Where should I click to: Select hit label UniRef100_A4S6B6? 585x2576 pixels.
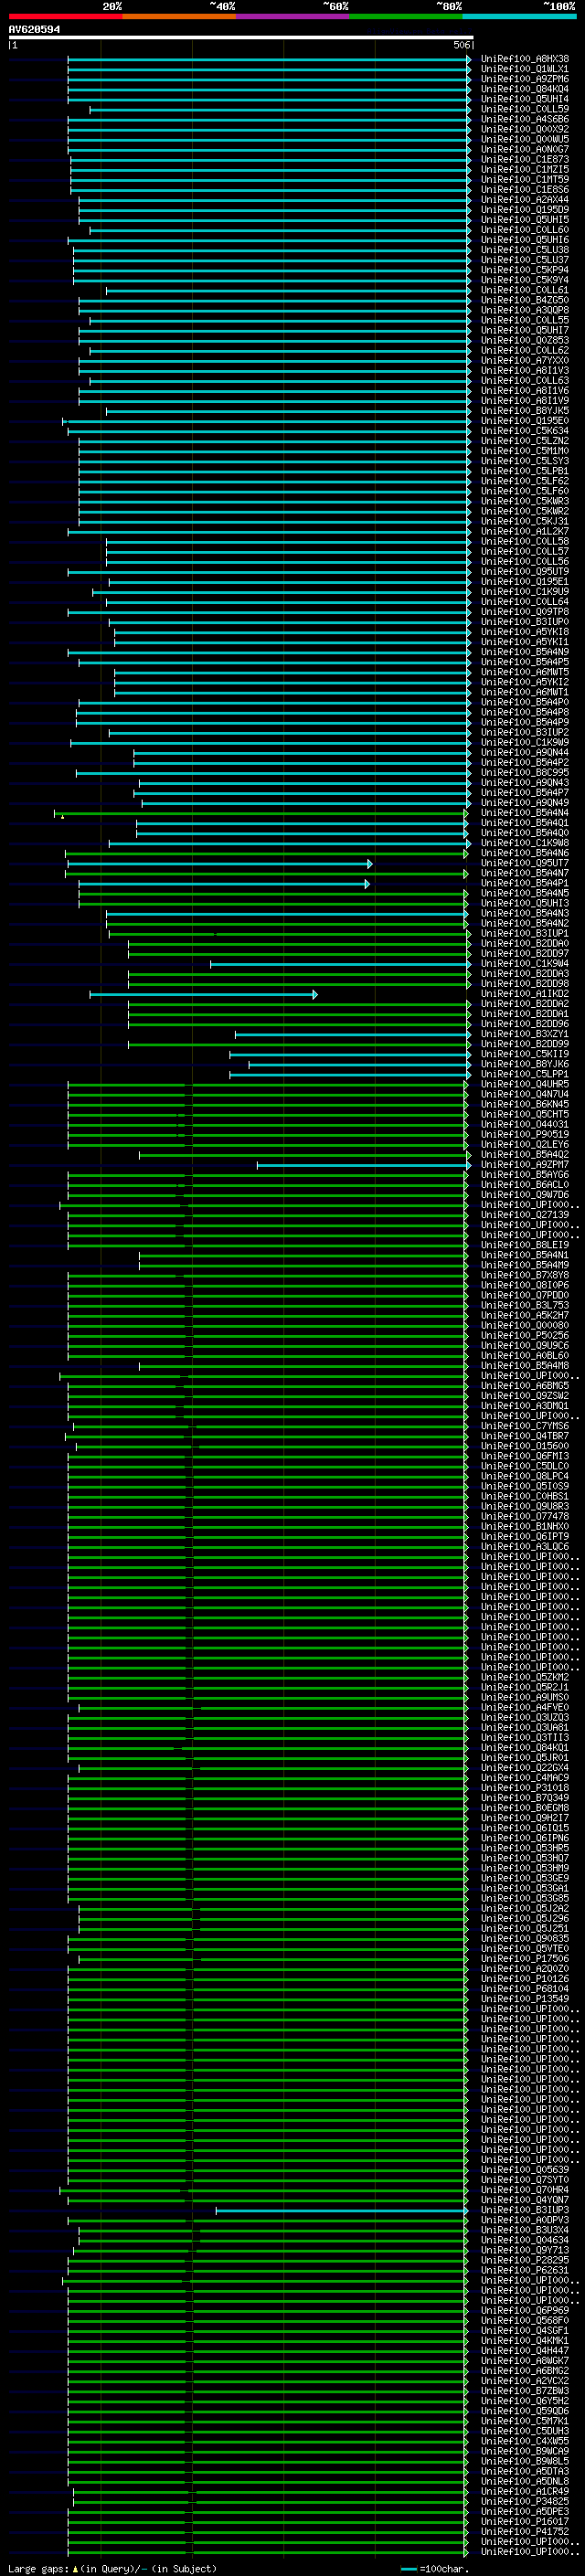[525, 119]
